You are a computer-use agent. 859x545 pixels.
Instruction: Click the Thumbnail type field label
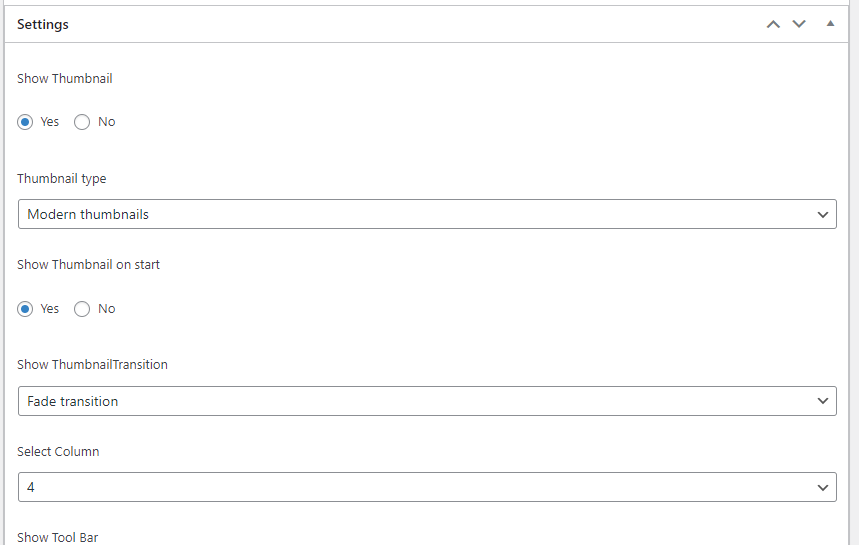[x=62, y=179]
